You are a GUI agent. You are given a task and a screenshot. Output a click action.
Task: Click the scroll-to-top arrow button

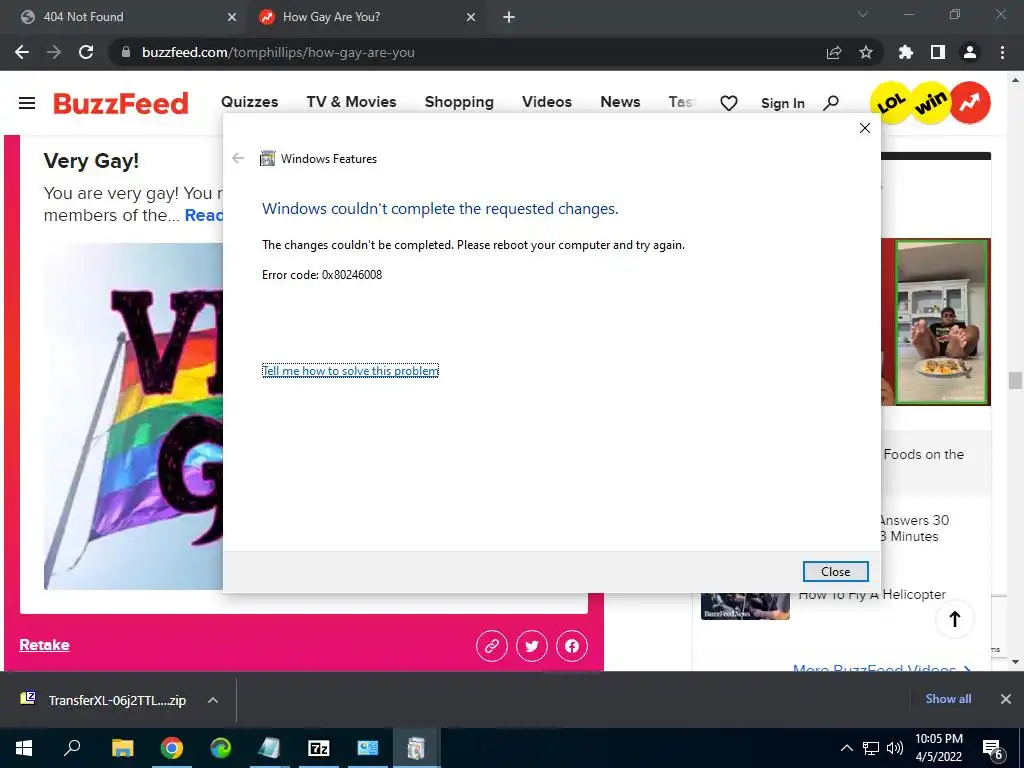tap(955, 618)
